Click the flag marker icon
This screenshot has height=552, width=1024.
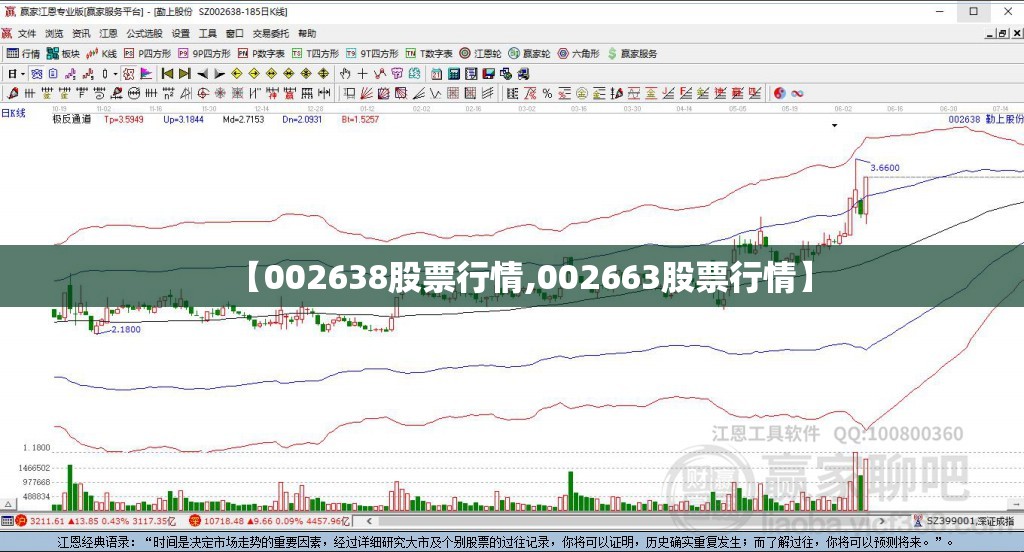146,74
